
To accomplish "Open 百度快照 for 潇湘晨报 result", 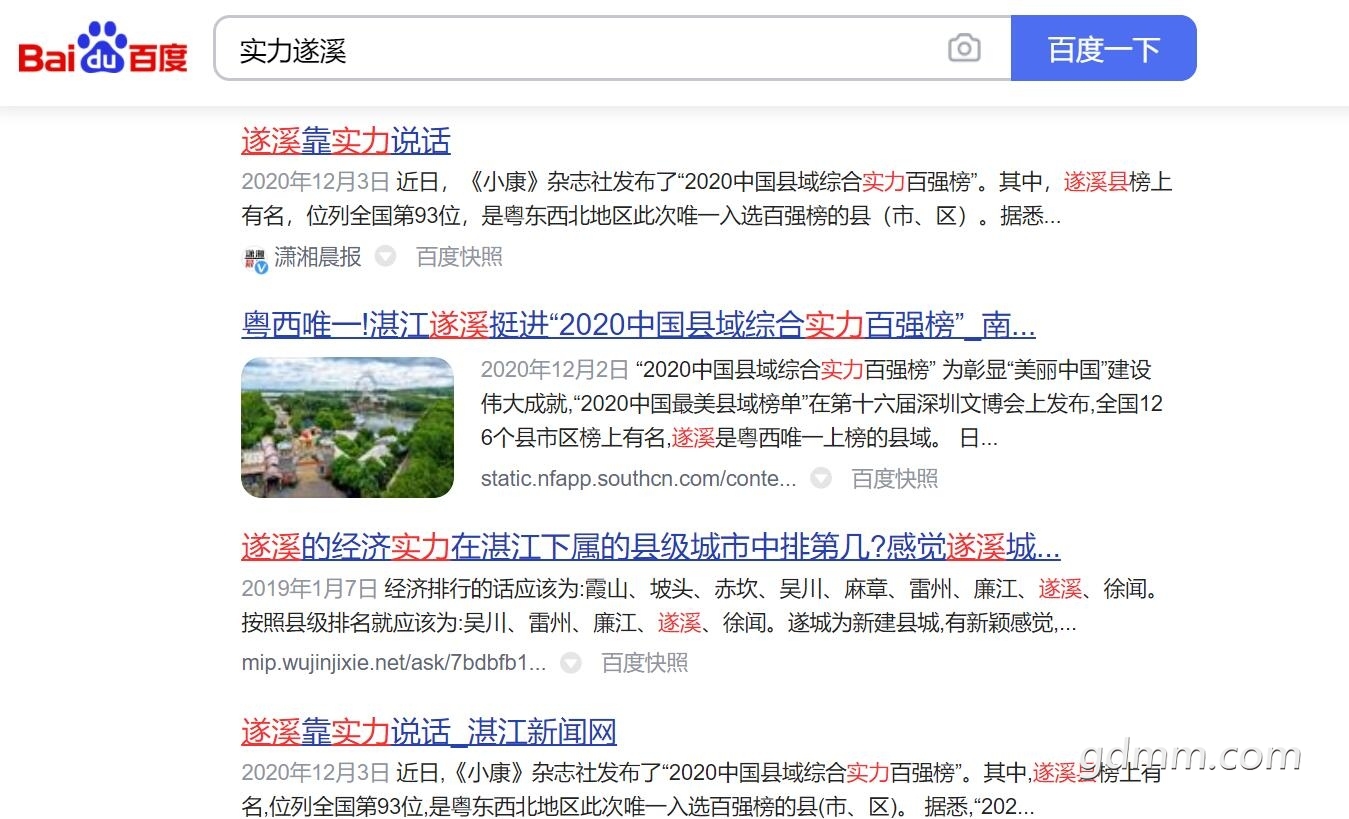I will [x=459, y=257].
